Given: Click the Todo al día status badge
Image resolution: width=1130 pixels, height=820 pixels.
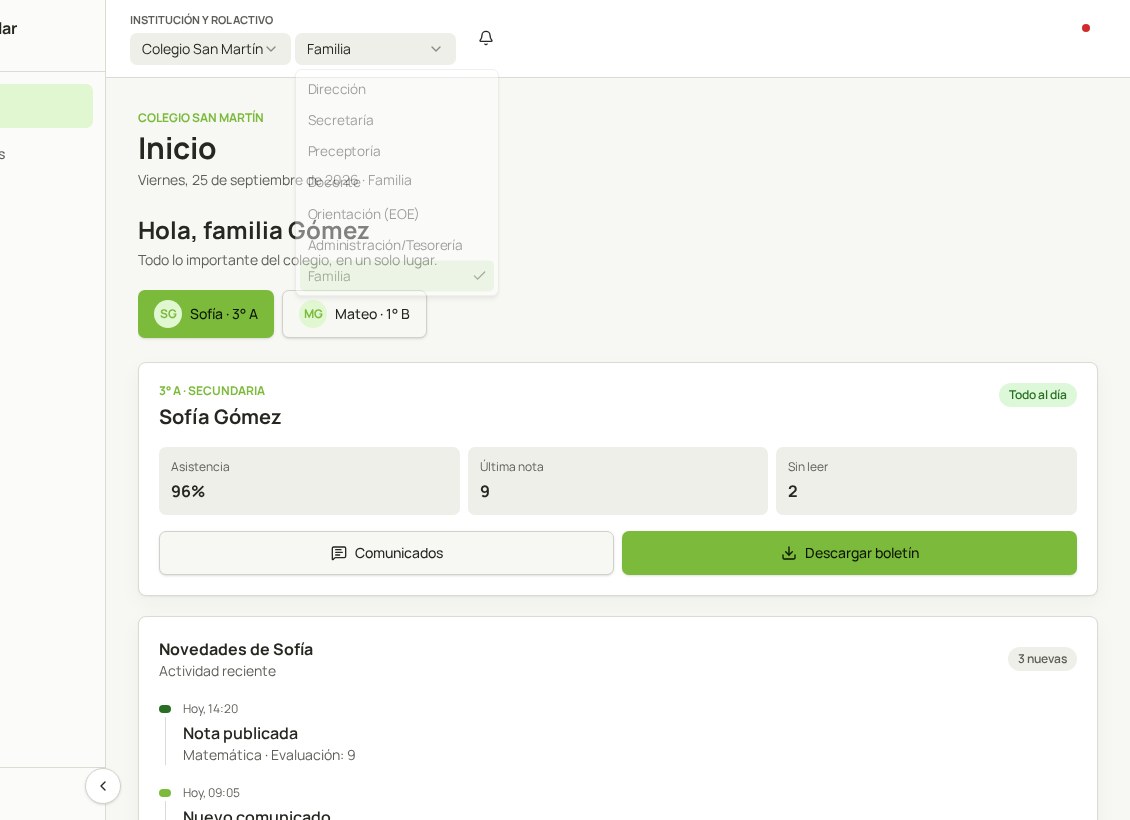Looking at the screenshot, I should tap(1037, 395).
